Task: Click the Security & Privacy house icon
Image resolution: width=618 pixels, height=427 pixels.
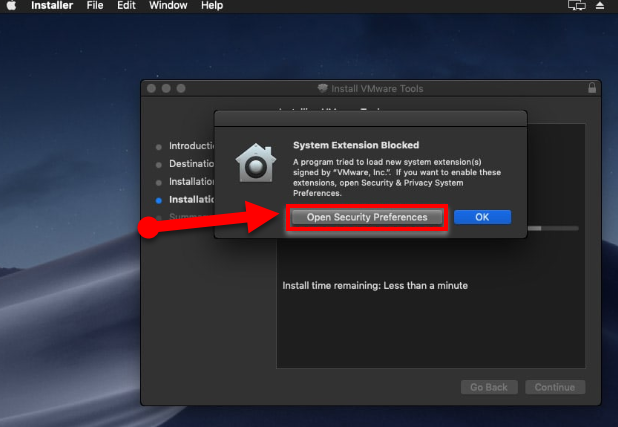Action: [256, 163]
